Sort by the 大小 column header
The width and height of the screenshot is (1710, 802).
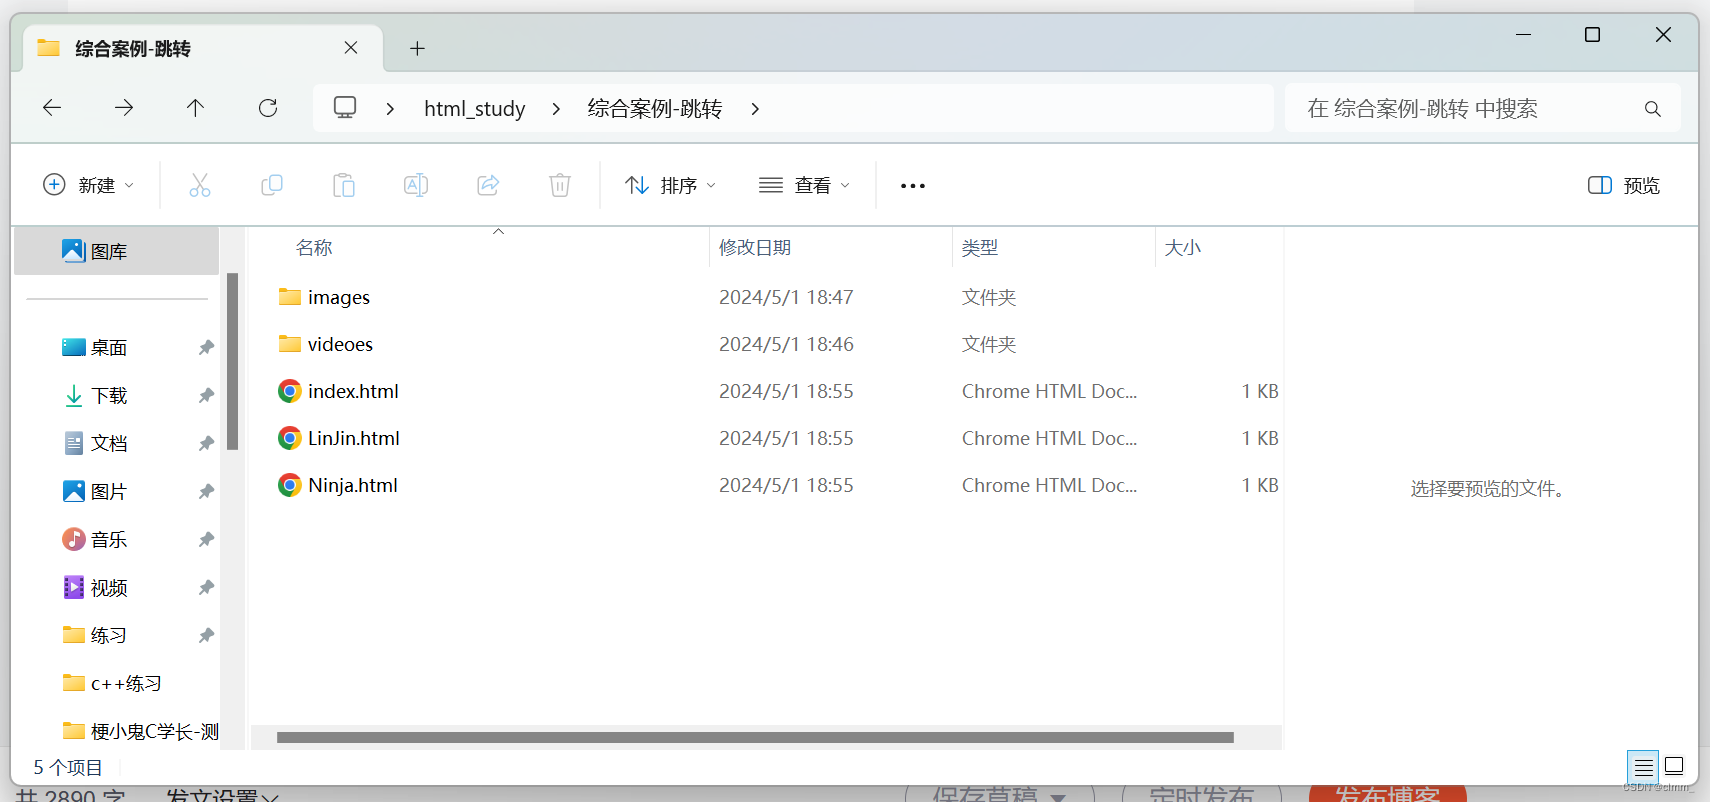[1183, 248]
